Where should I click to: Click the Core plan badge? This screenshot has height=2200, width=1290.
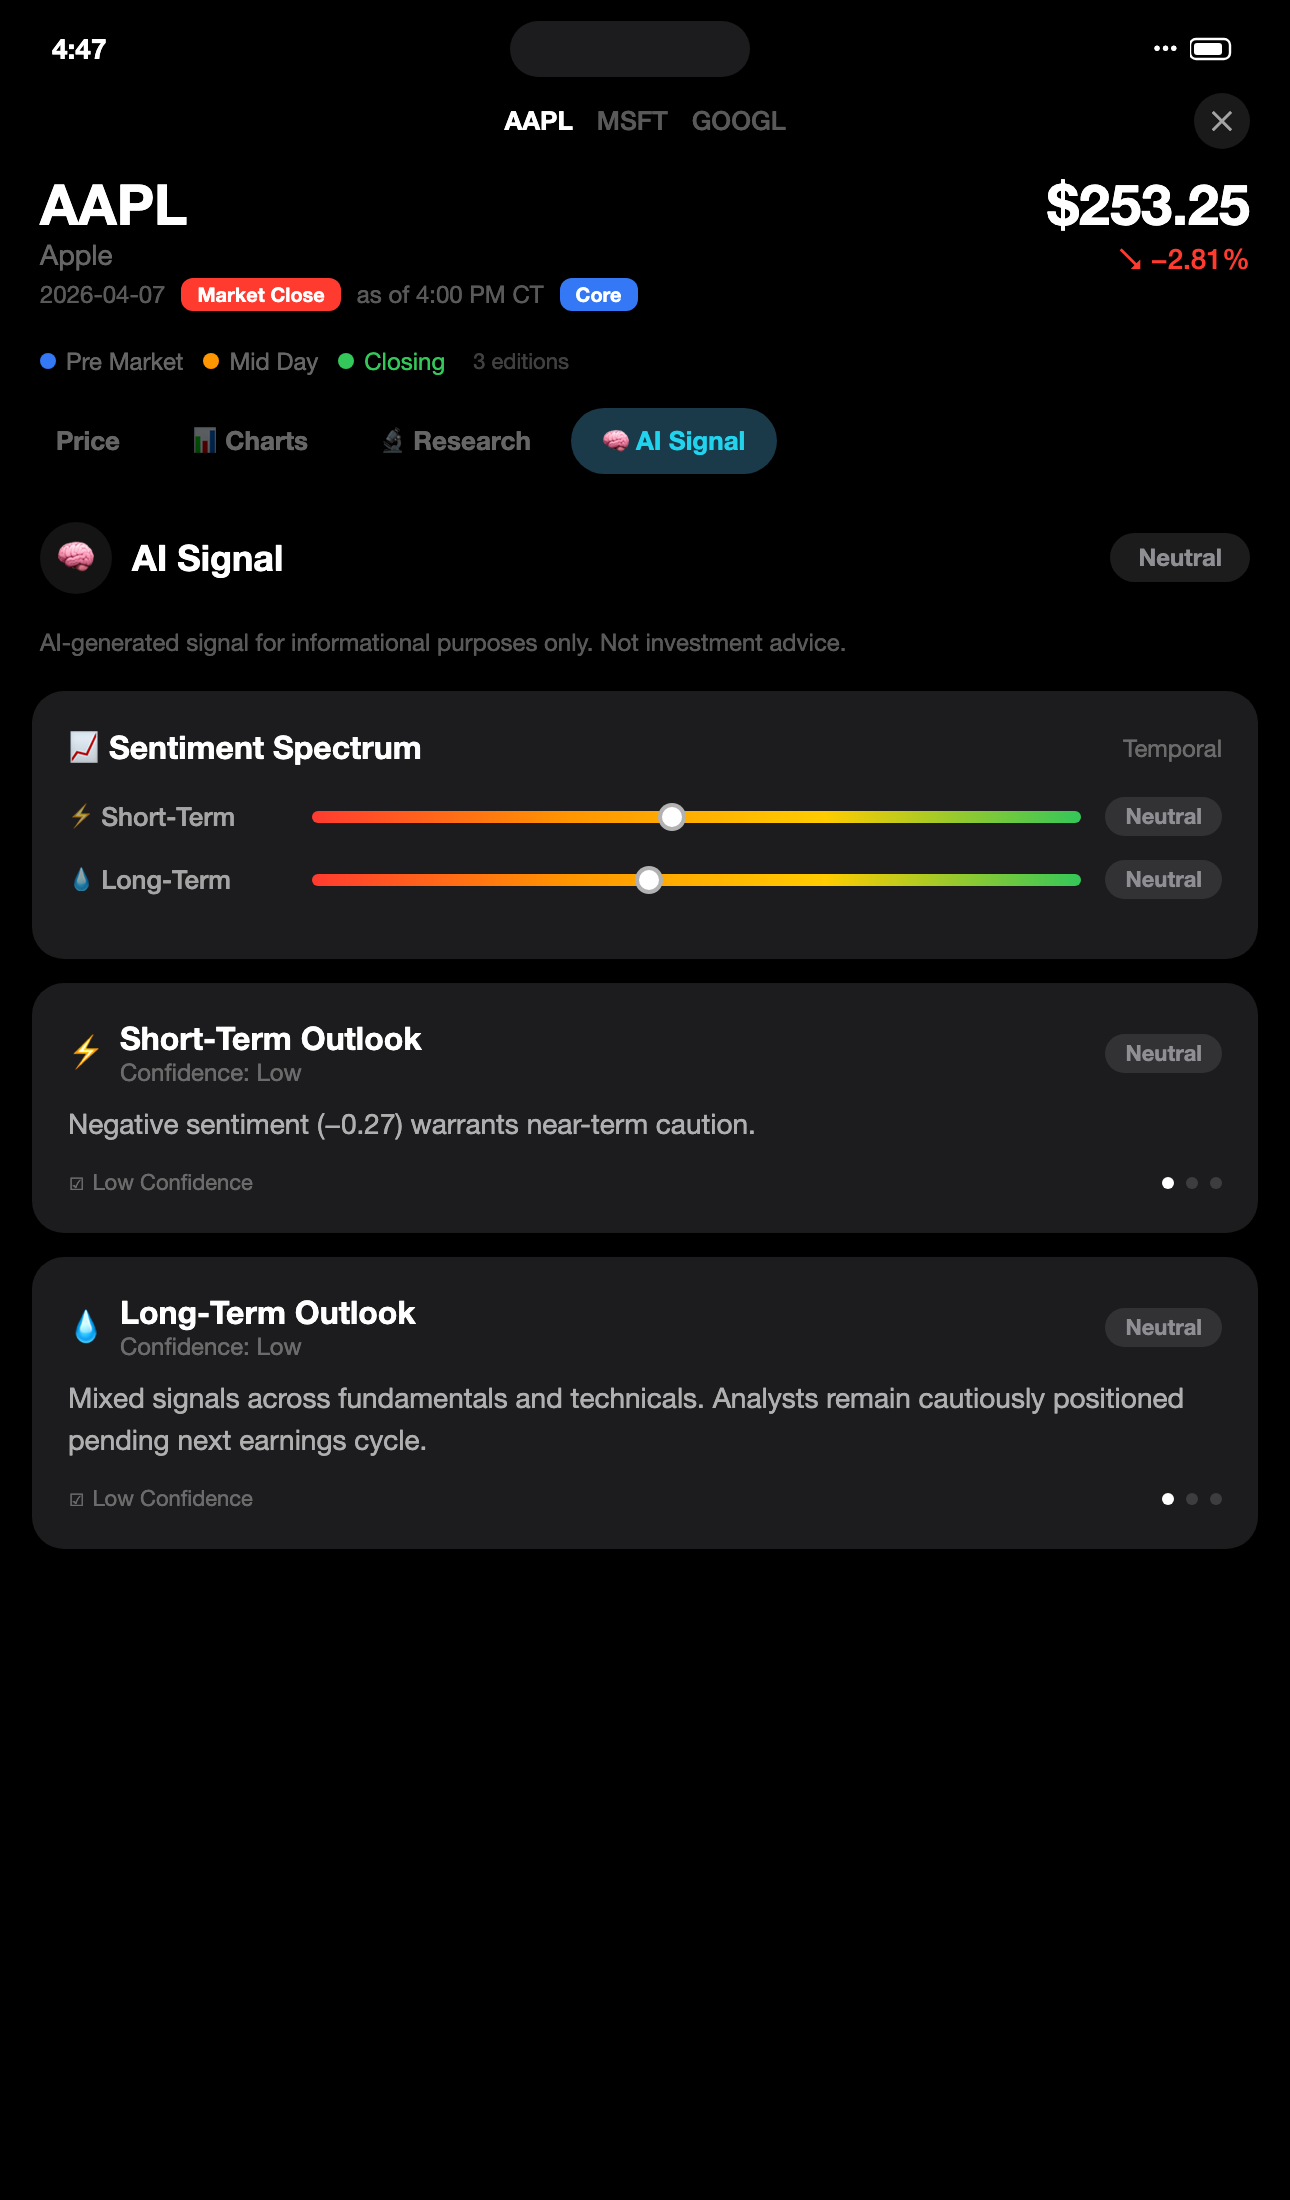pos(598,294)
